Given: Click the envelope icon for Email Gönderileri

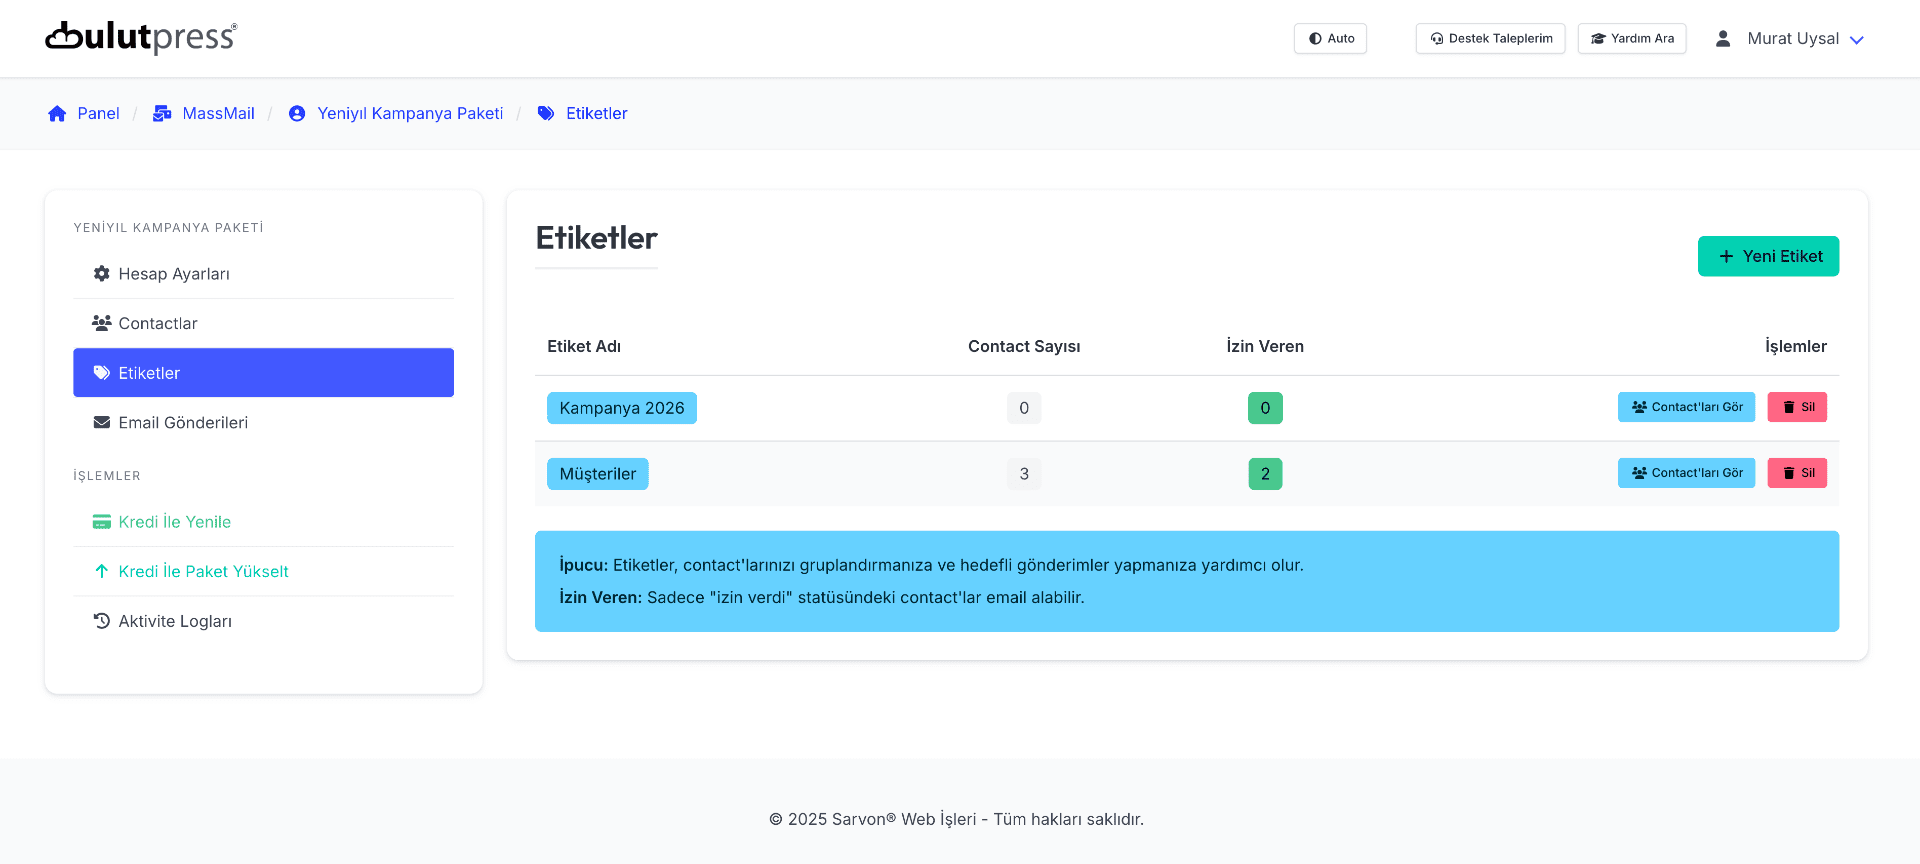Looking at the screenshot, I should (101, 422).
